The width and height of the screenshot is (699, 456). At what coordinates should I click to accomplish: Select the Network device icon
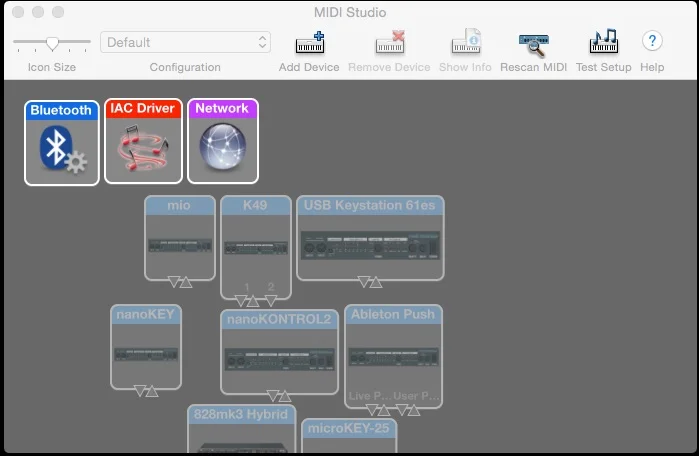point(223,141)
